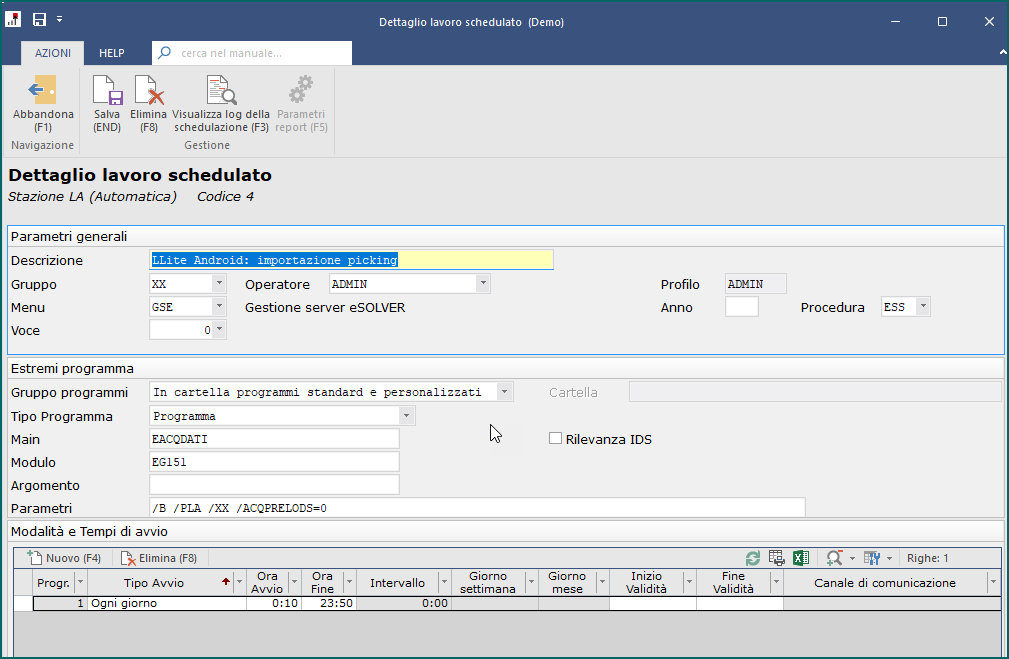This screenshot has width=1009, height=659.
Task: Expand the Operatore ADMIN dropdown
Action: (x=483, y=284)
